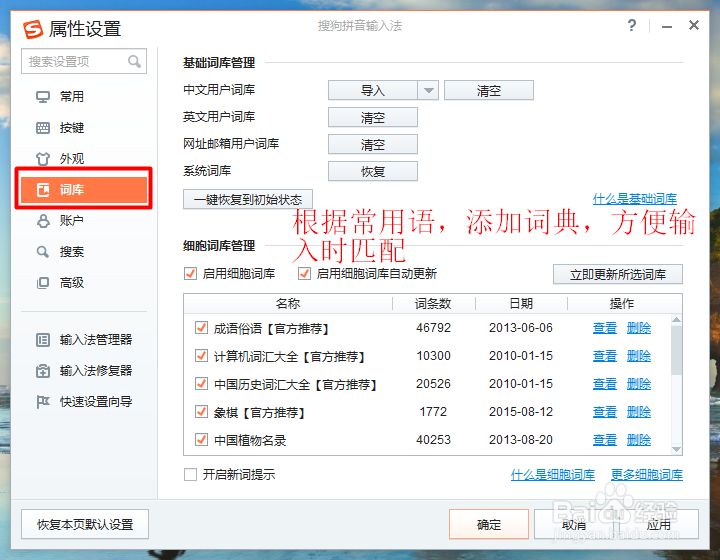
Task: Click the 词条数 column header
Action: click(x=433, y=303)
